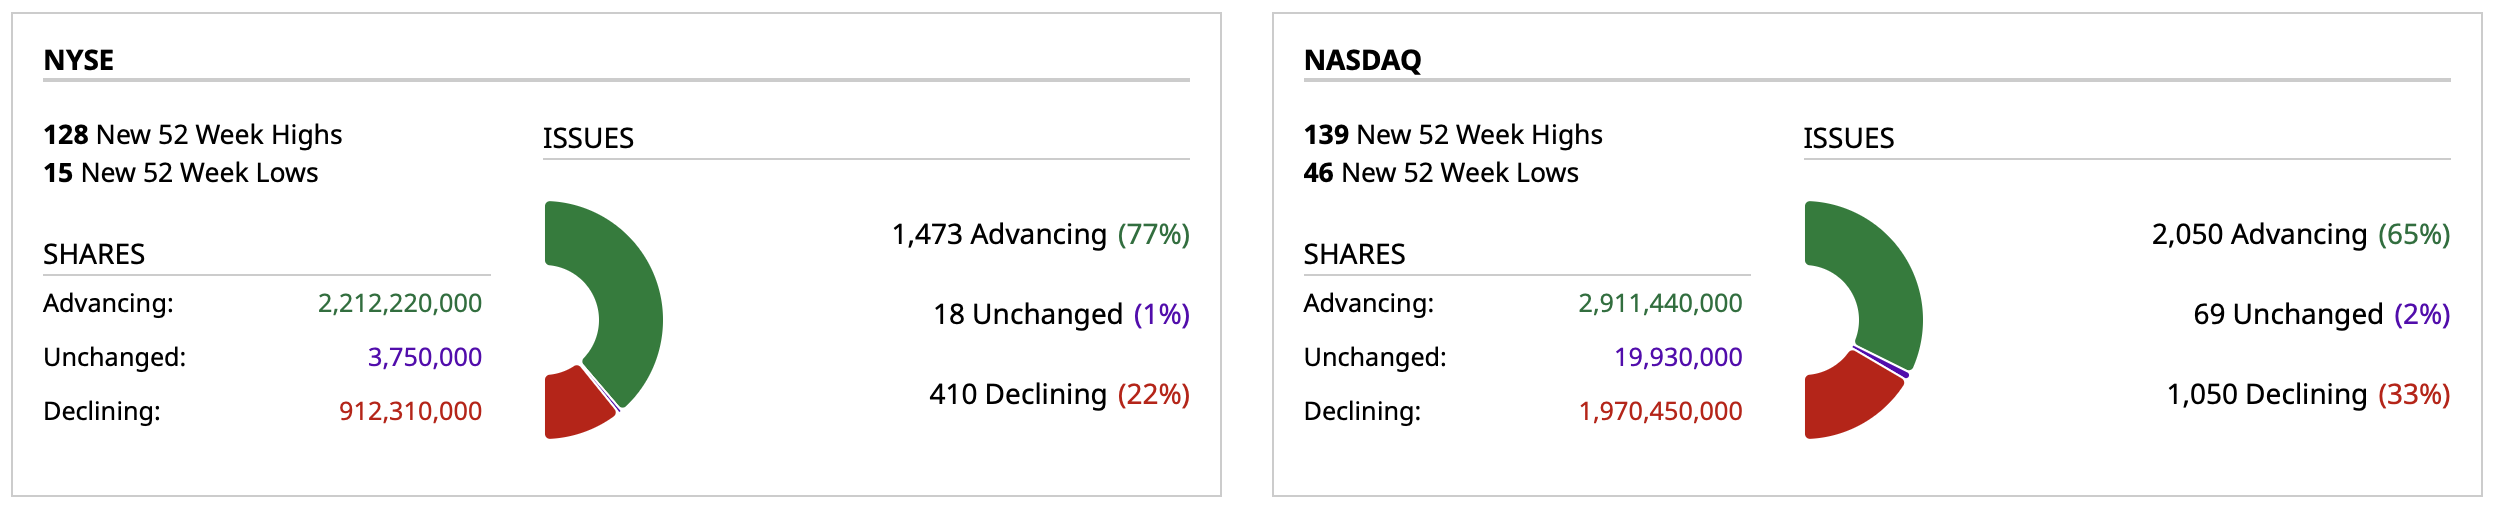Click the NASDAQ panel heading
Screen dimensions: 2508x518
pyautogui.click(x=1362, y=60)
